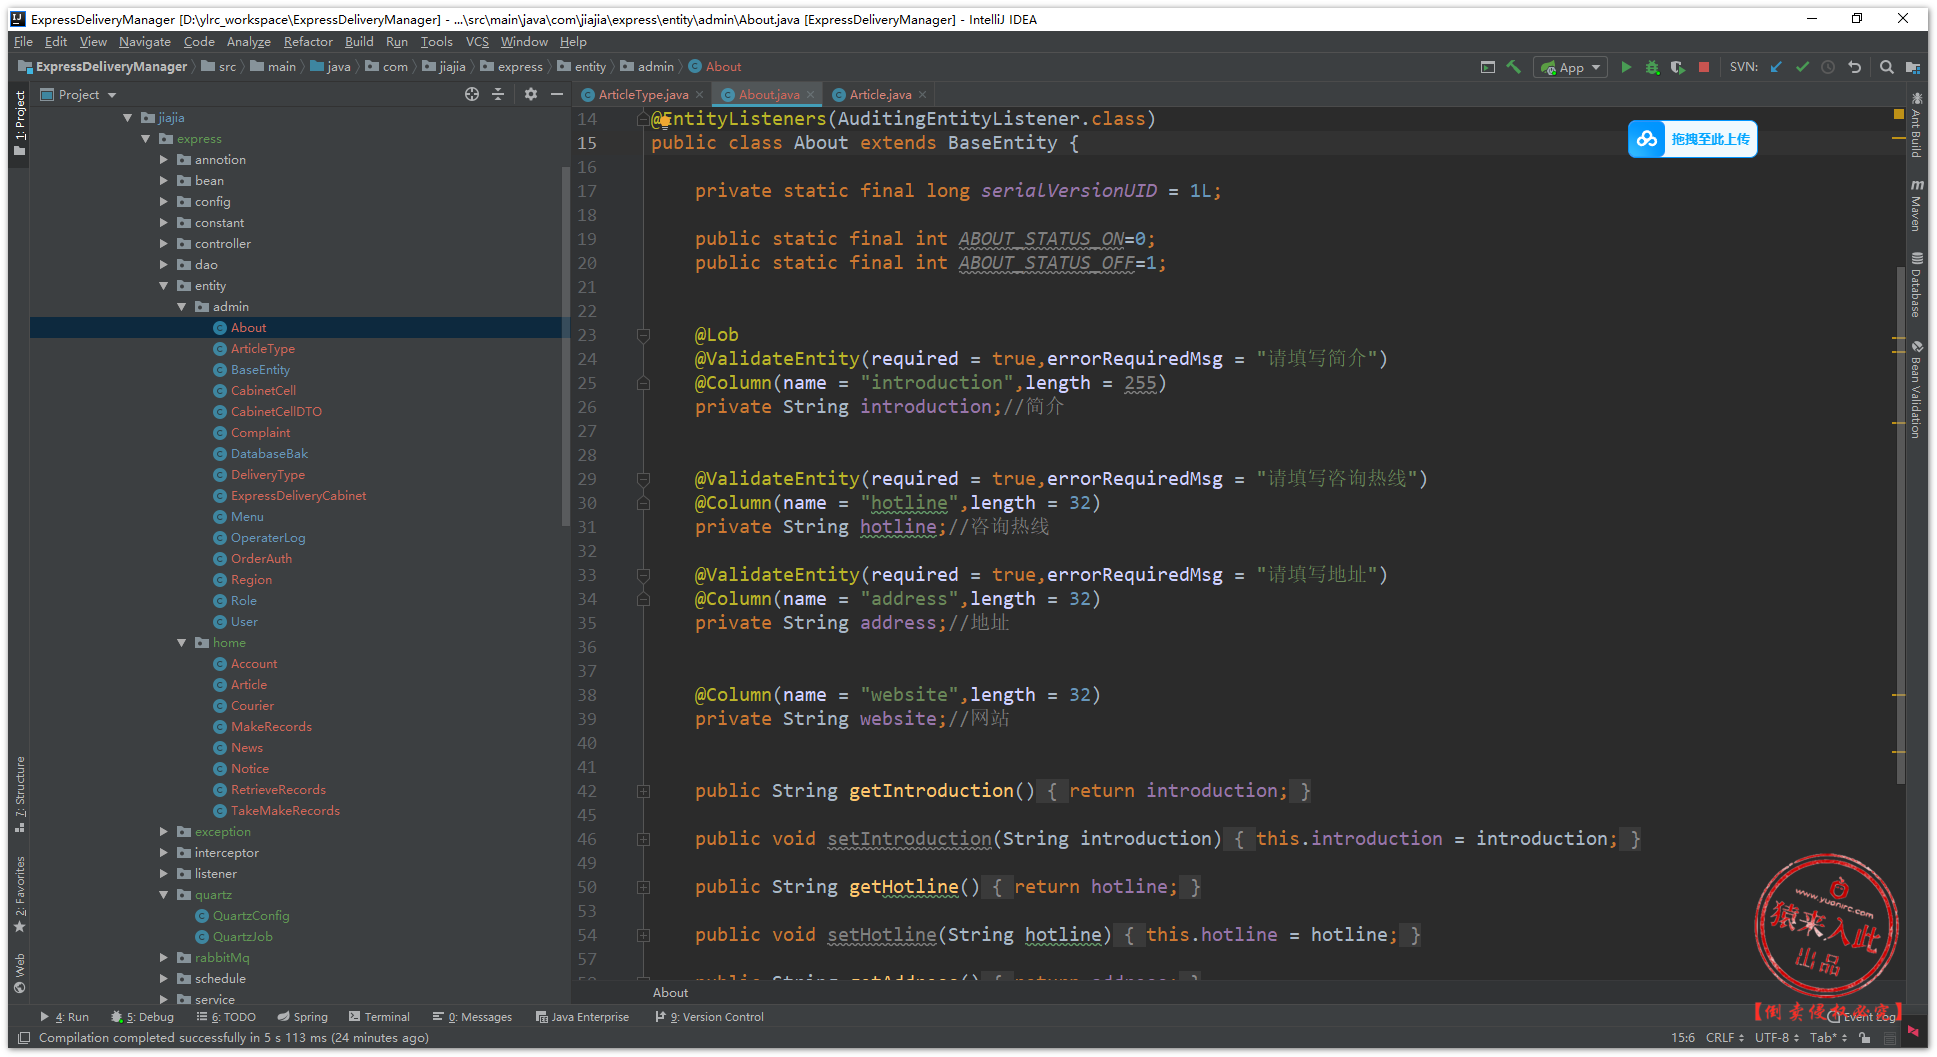
Task: Toggle fold on setHotline method
Action: click(643, 935)
